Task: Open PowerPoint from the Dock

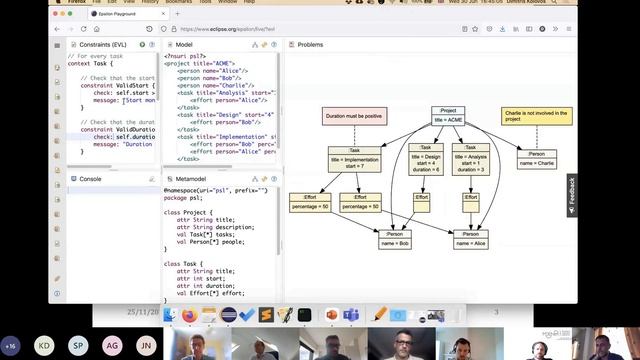Action: click(x=331, y=315)
